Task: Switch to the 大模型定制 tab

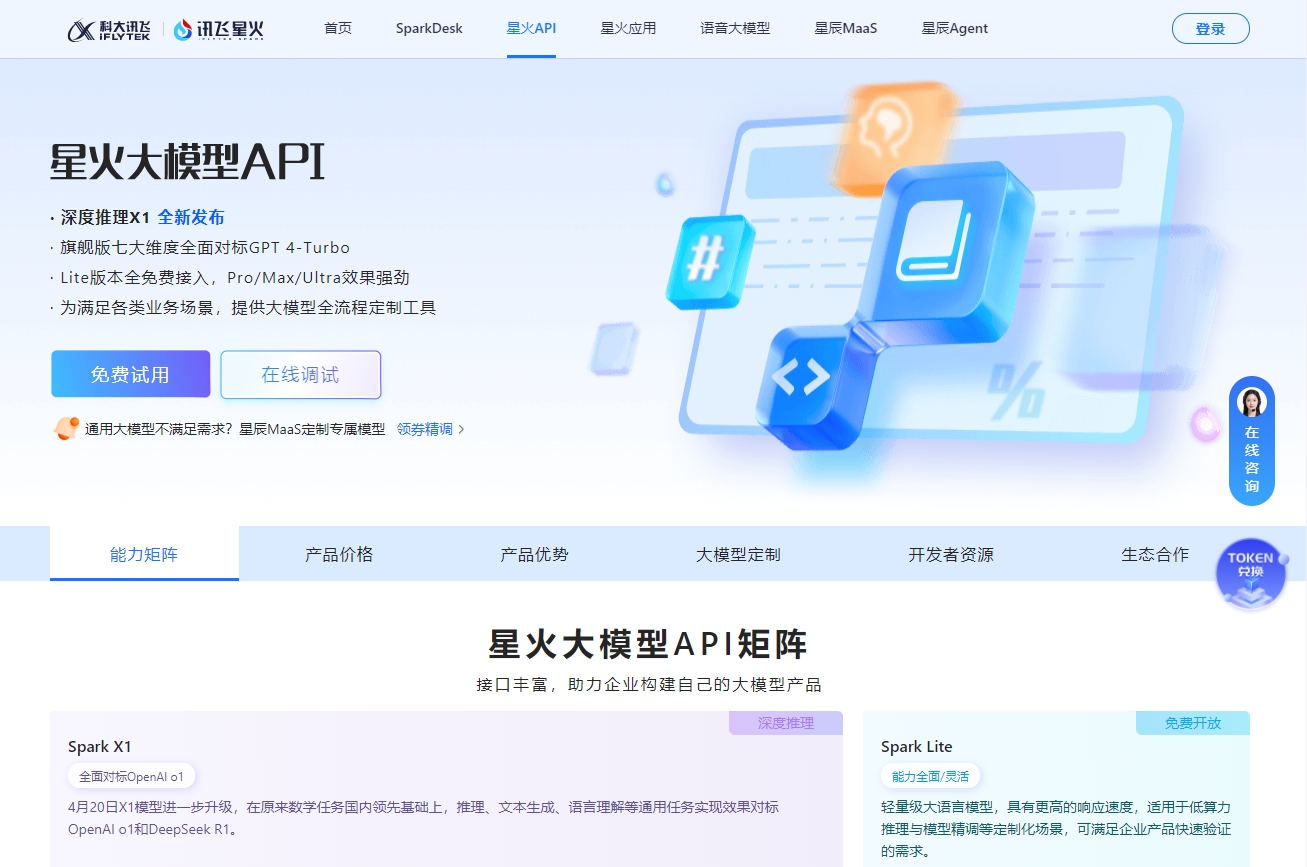Action: pos(738,554)
